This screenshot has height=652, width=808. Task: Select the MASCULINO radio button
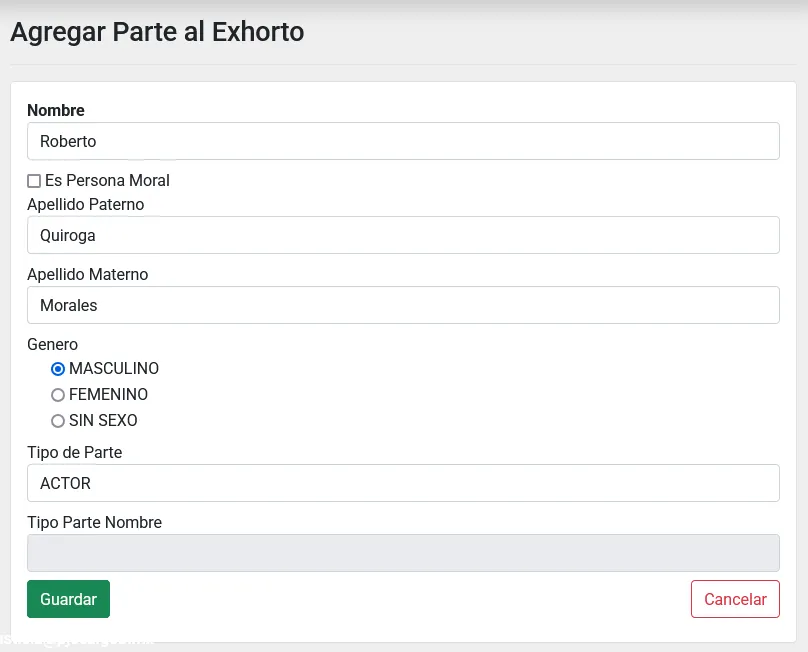[58, 369]
